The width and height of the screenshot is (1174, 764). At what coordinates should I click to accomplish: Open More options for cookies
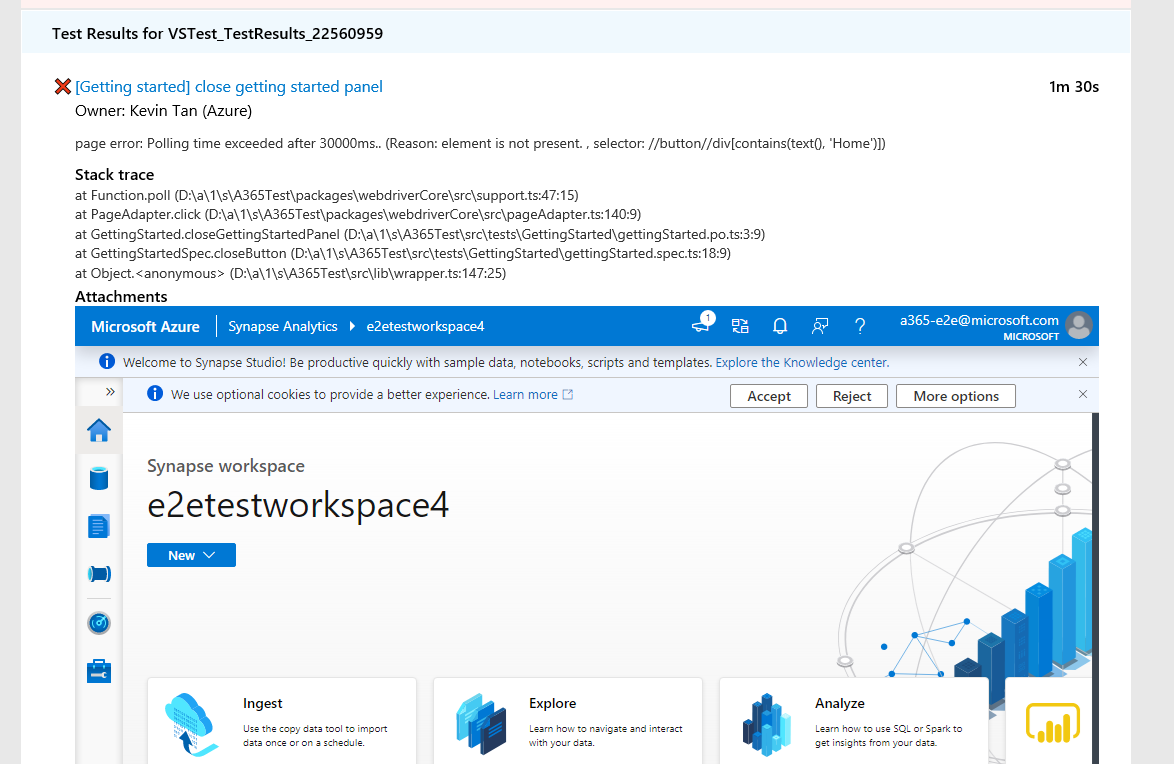(955, 396)
